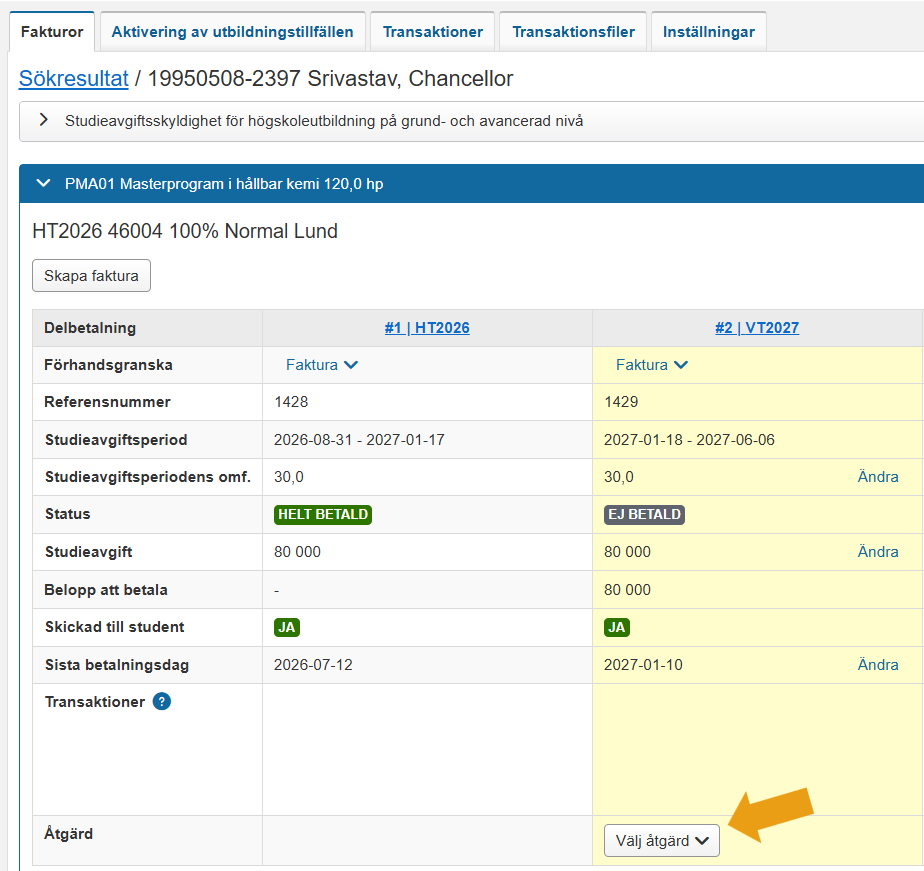The image size is (924, 871).
Task: Open Aktivering av utbildningstillfällen tab
Action: pyautogui.click(x=233, y=32)
